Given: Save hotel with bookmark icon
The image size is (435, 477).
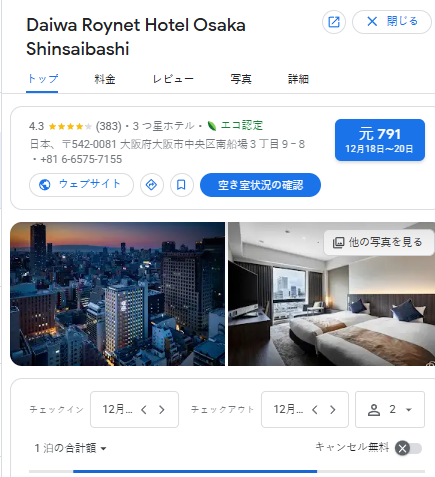Looking at the screenshot, I should [182, 185].
